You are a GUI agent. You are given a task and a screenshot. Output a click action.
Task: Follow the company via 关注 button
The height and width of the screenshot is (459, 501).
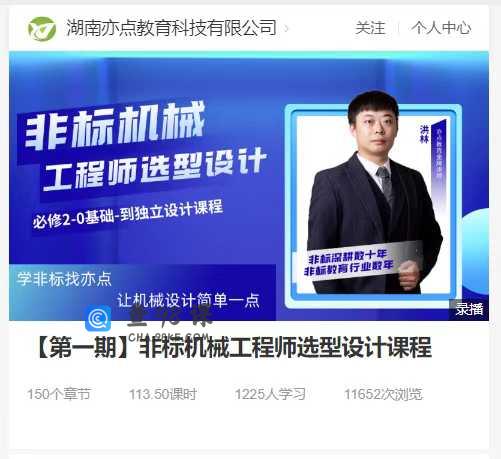tap(370, 28)
